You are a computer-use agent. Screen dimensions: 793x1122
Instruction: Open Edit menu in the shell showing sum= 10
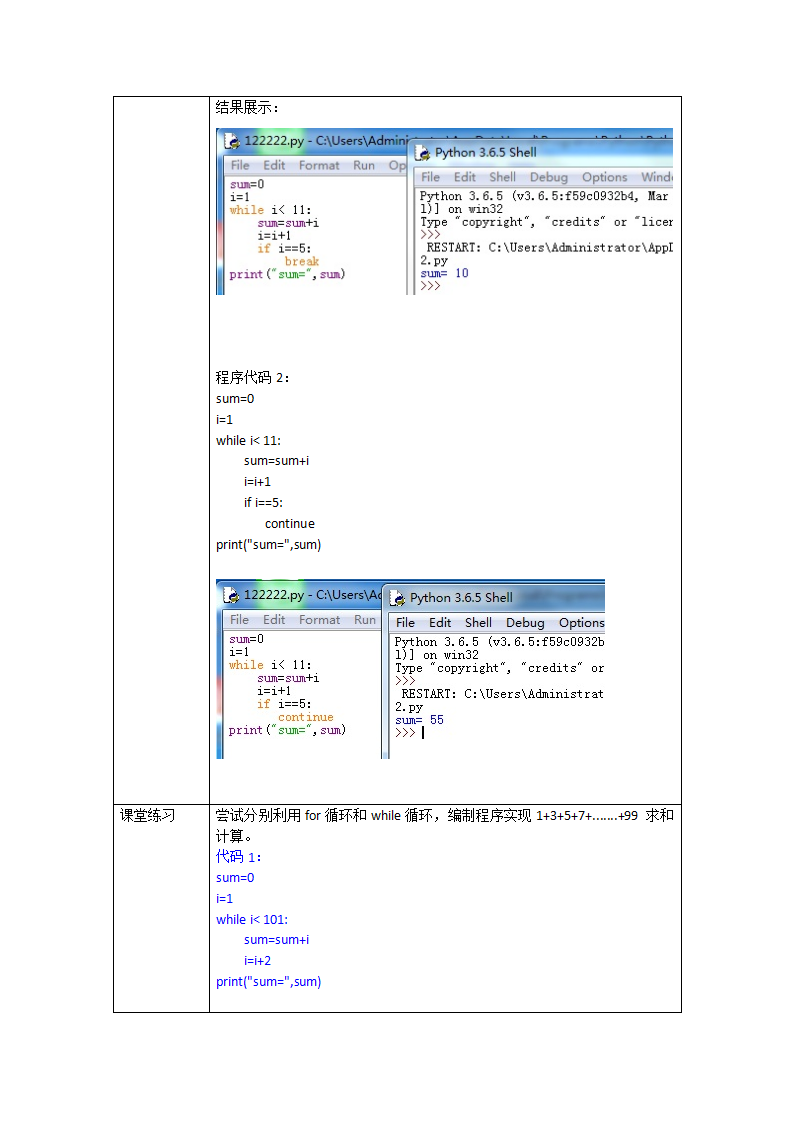464,177
